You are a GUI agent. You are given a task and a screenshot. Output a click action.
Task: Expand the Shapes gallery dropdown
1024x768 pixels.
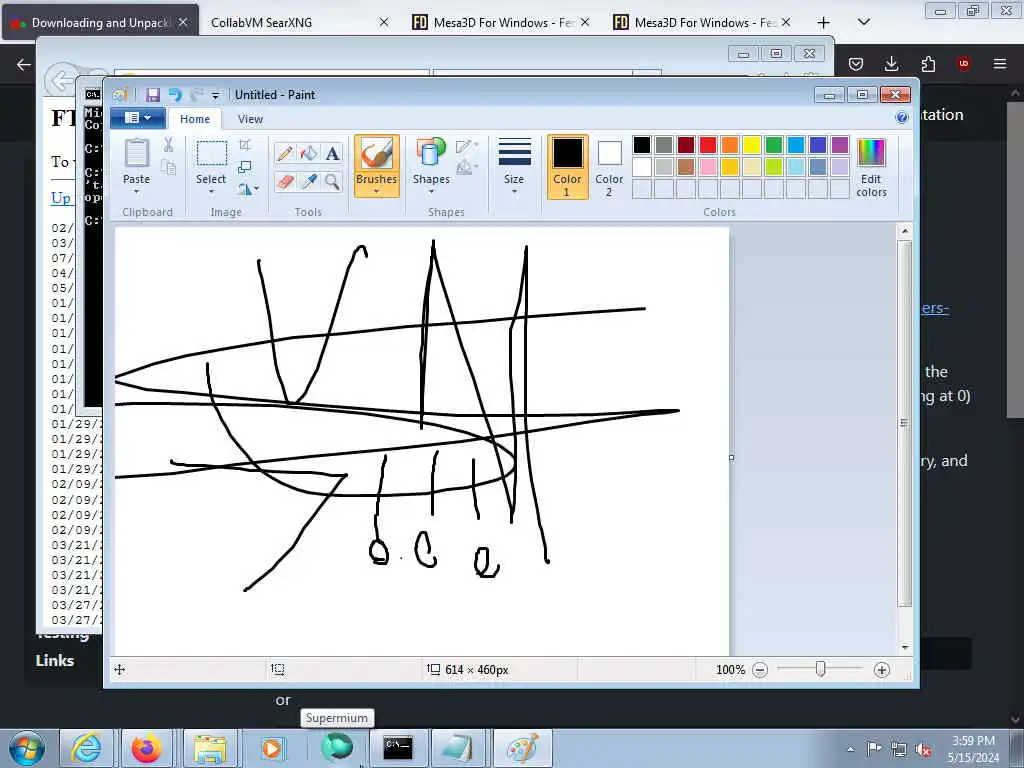click(431, 191)
